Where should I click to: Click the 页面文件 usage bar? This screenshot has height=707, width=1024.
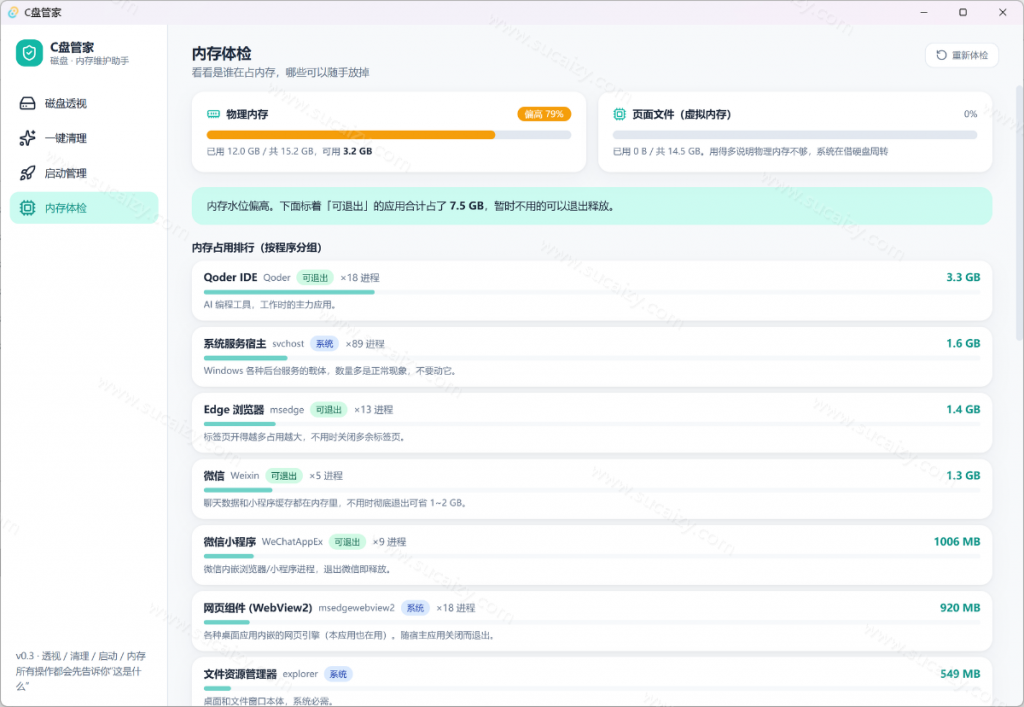[795, 135]
